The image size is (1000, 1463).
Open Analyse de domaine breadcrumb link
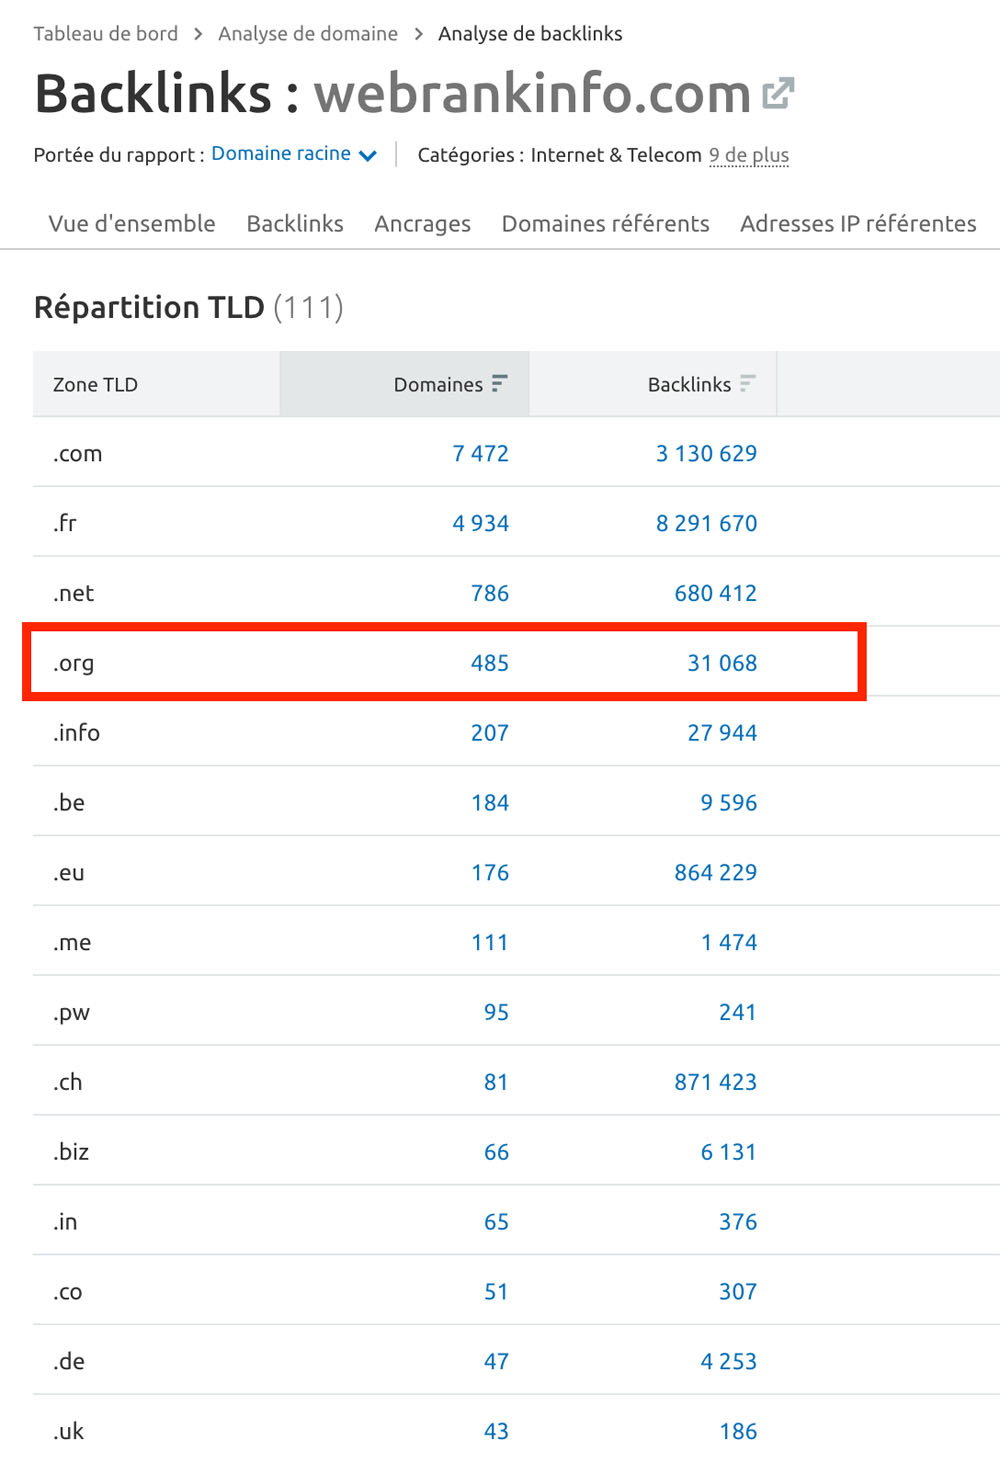pos(308,34)
